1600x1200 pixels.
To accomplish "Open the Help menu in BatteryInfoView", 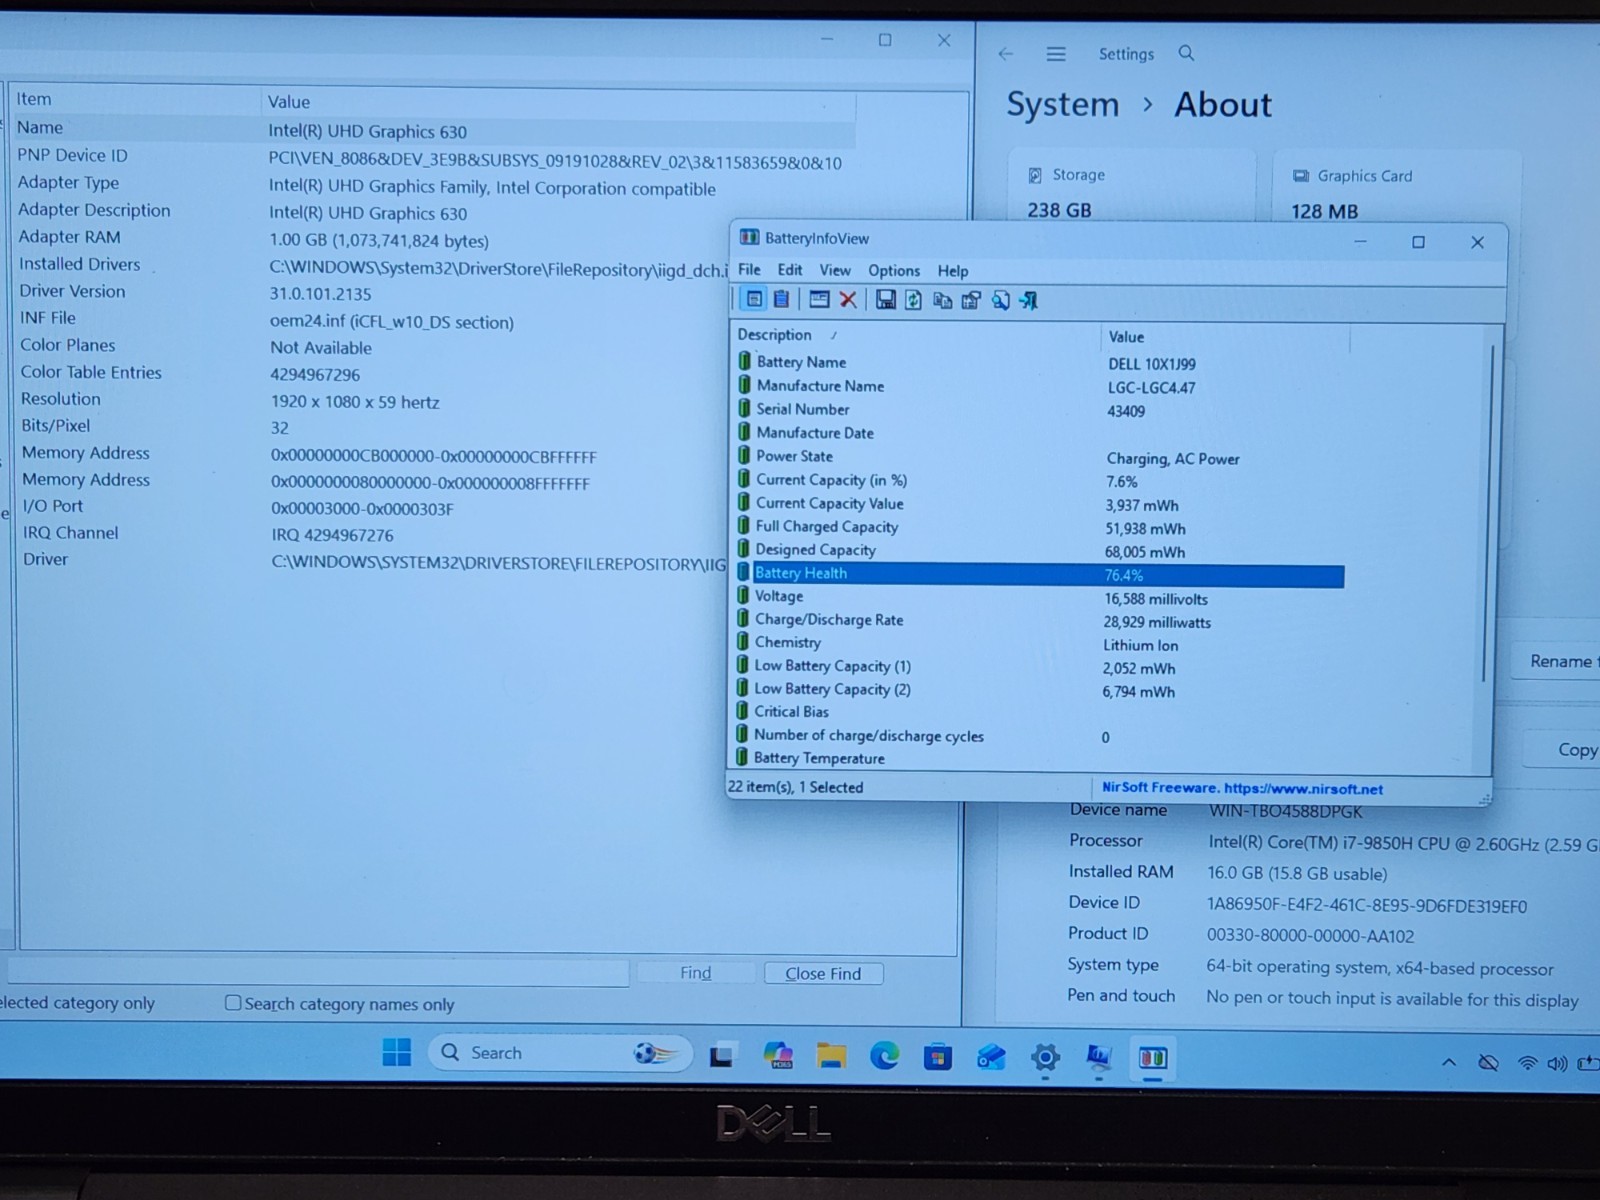I will [x=953, y=271].
